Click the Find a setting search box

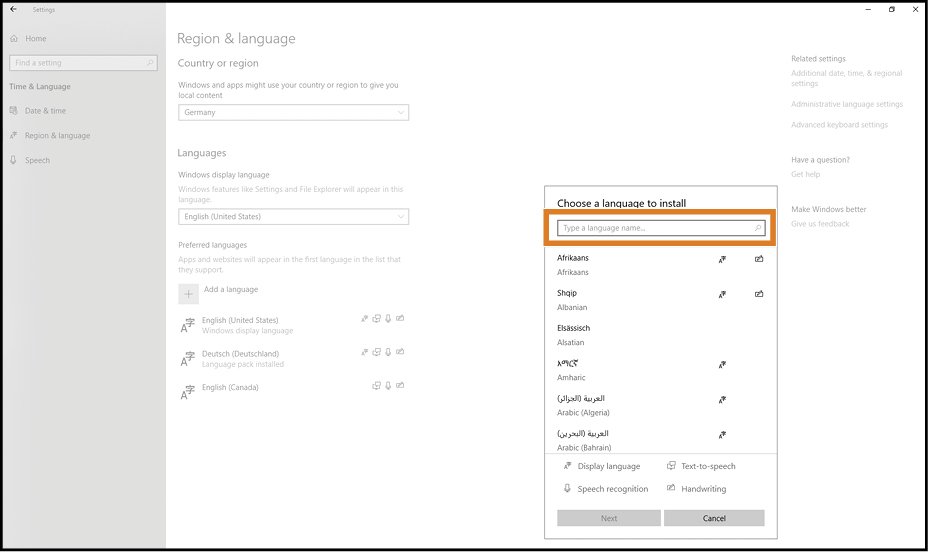(83, 63)
